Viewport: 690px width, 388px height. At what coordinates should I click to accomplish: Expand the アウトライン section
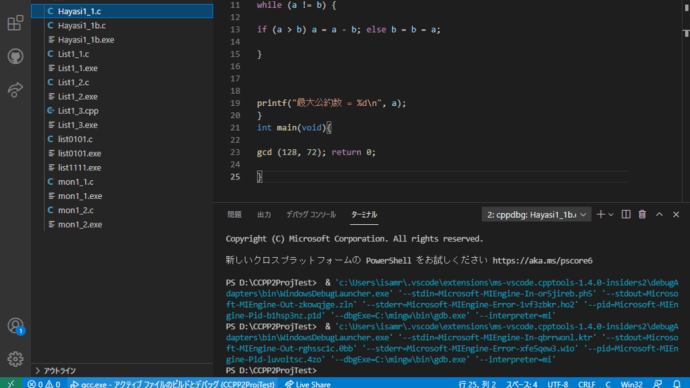click(x=122, y=370)
